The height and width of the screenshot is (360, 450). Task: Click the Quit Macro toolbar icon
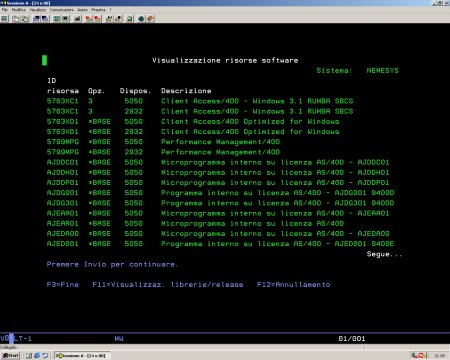click(118, 19)
